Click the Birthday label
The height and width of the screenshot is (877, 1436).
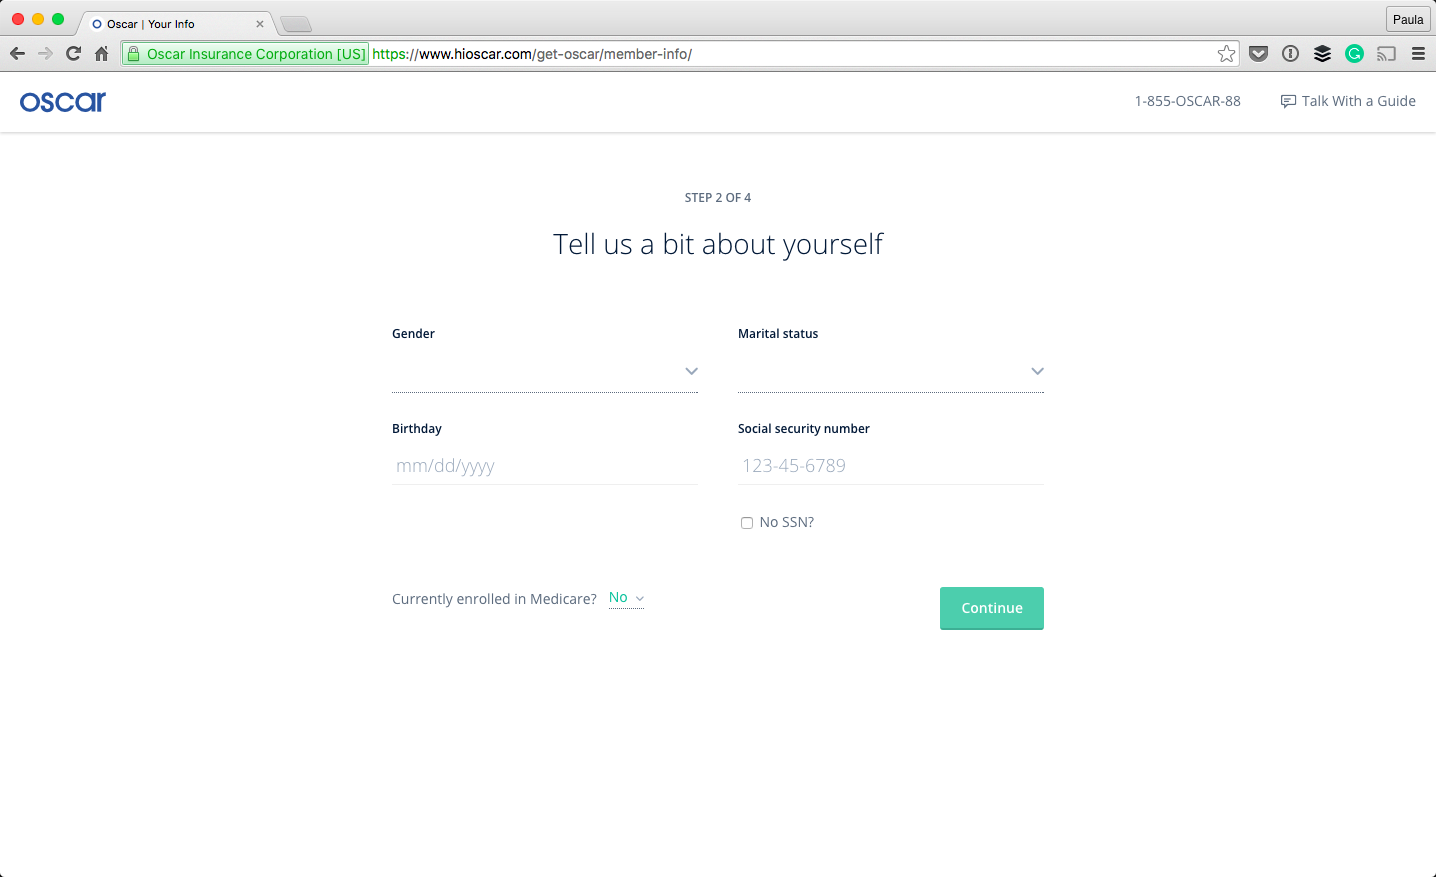(x=417, y=429)
